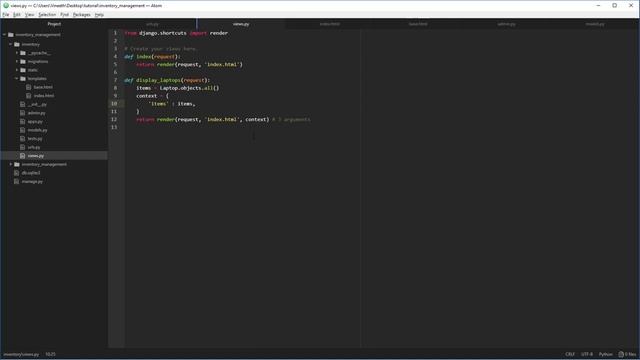Viewport: 640px width, 360px height.
Task: Open the View menu
Action: 29,15
